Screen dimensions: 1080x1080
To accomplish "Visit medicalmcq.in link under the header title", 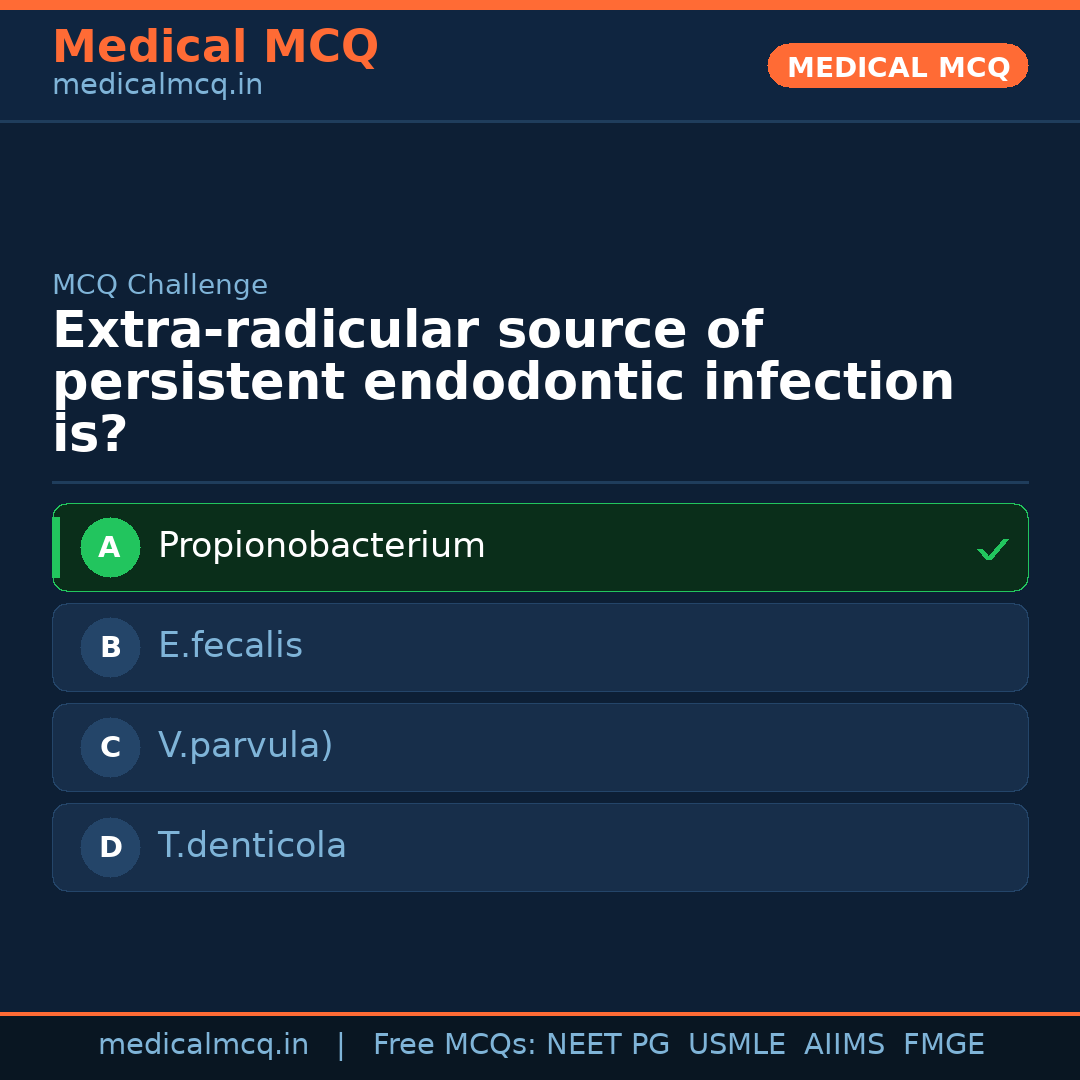I will (x=157, y=85).
